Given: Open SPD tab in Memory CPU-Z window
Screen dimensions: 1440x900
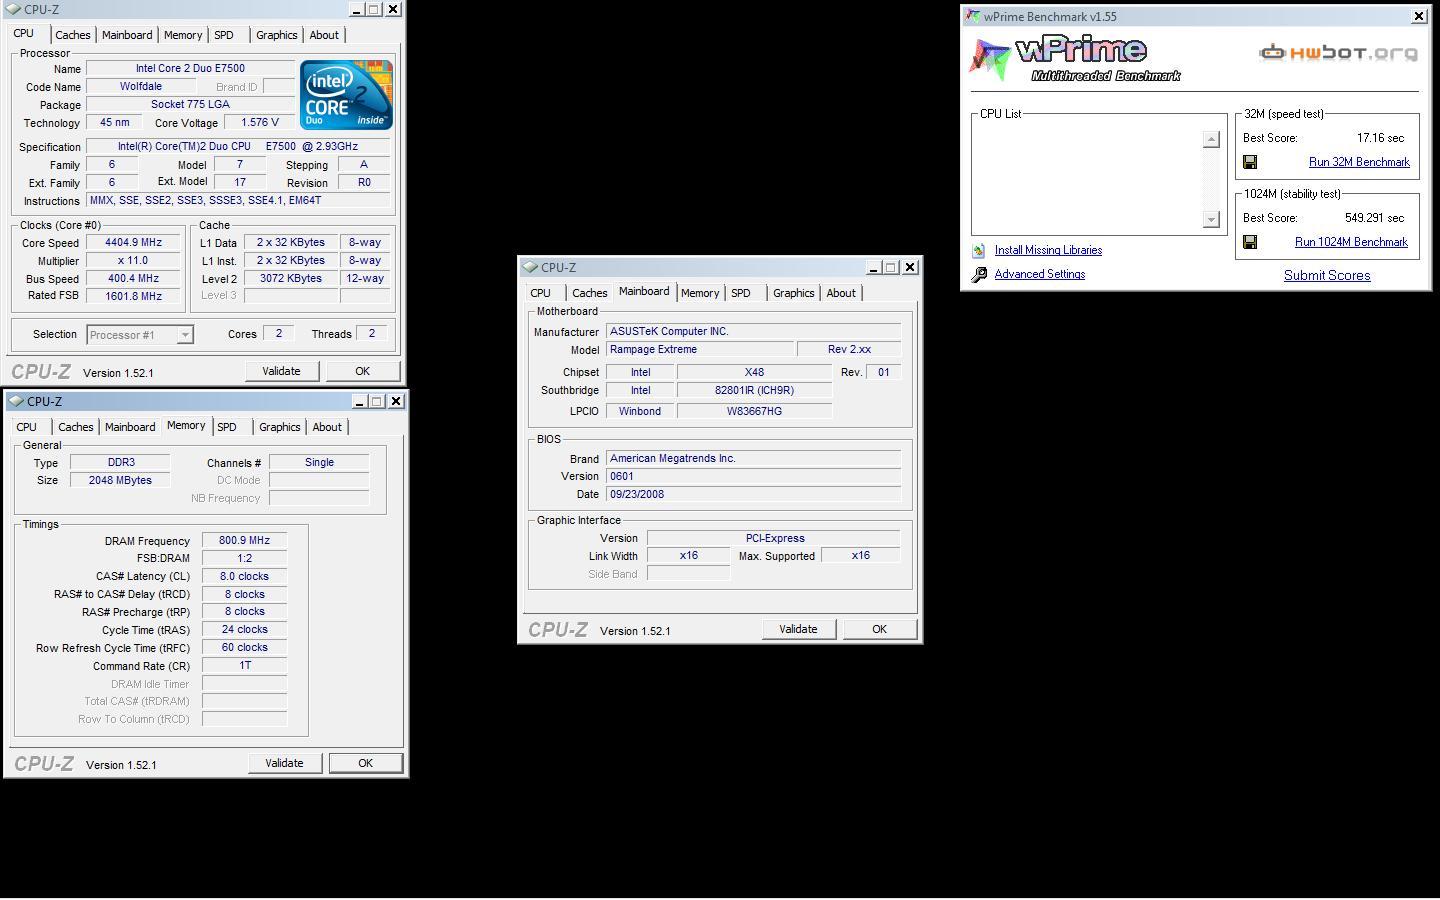Looking at the screenshot, I should click(x=227, y=427).
